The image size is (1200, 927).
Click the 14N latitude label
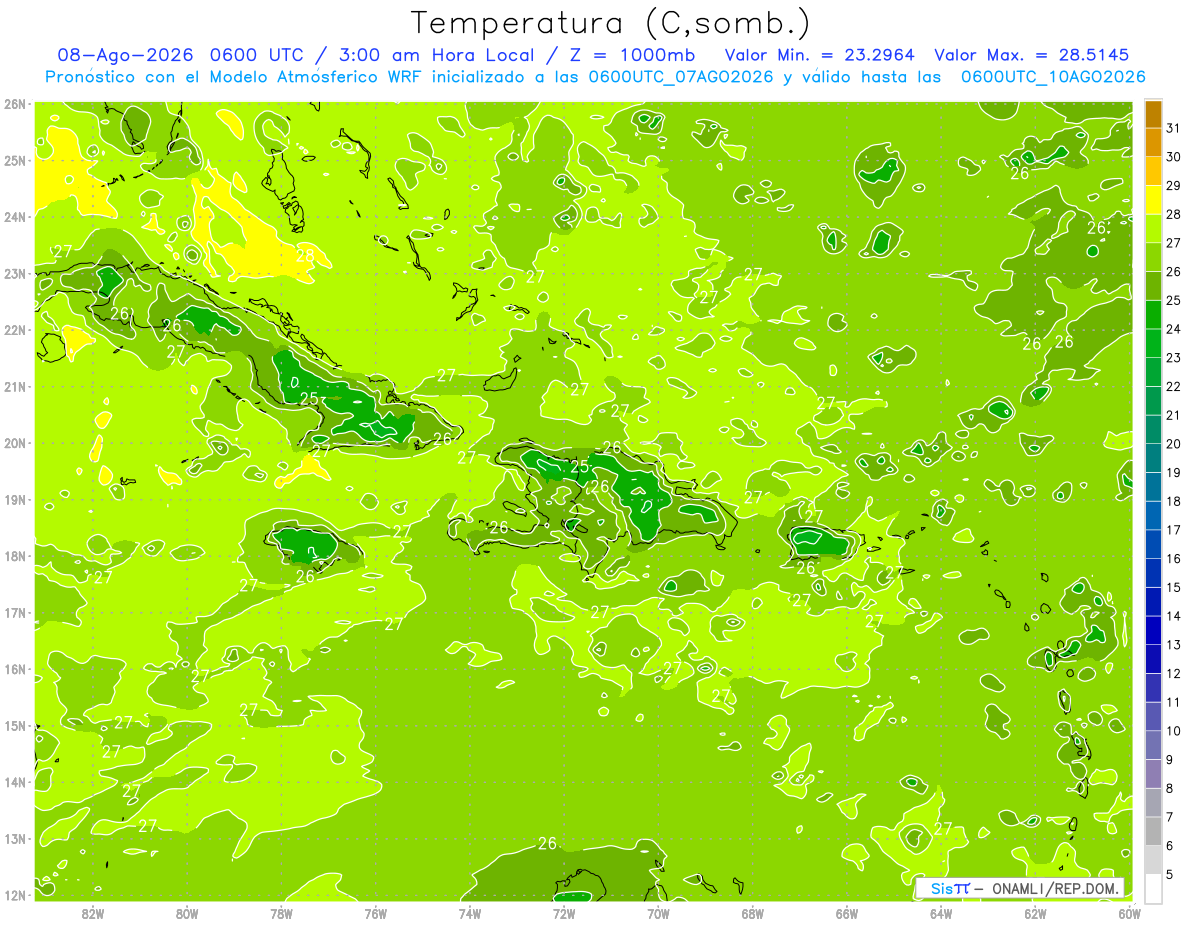pyautogui.click(x=15, y=782)
